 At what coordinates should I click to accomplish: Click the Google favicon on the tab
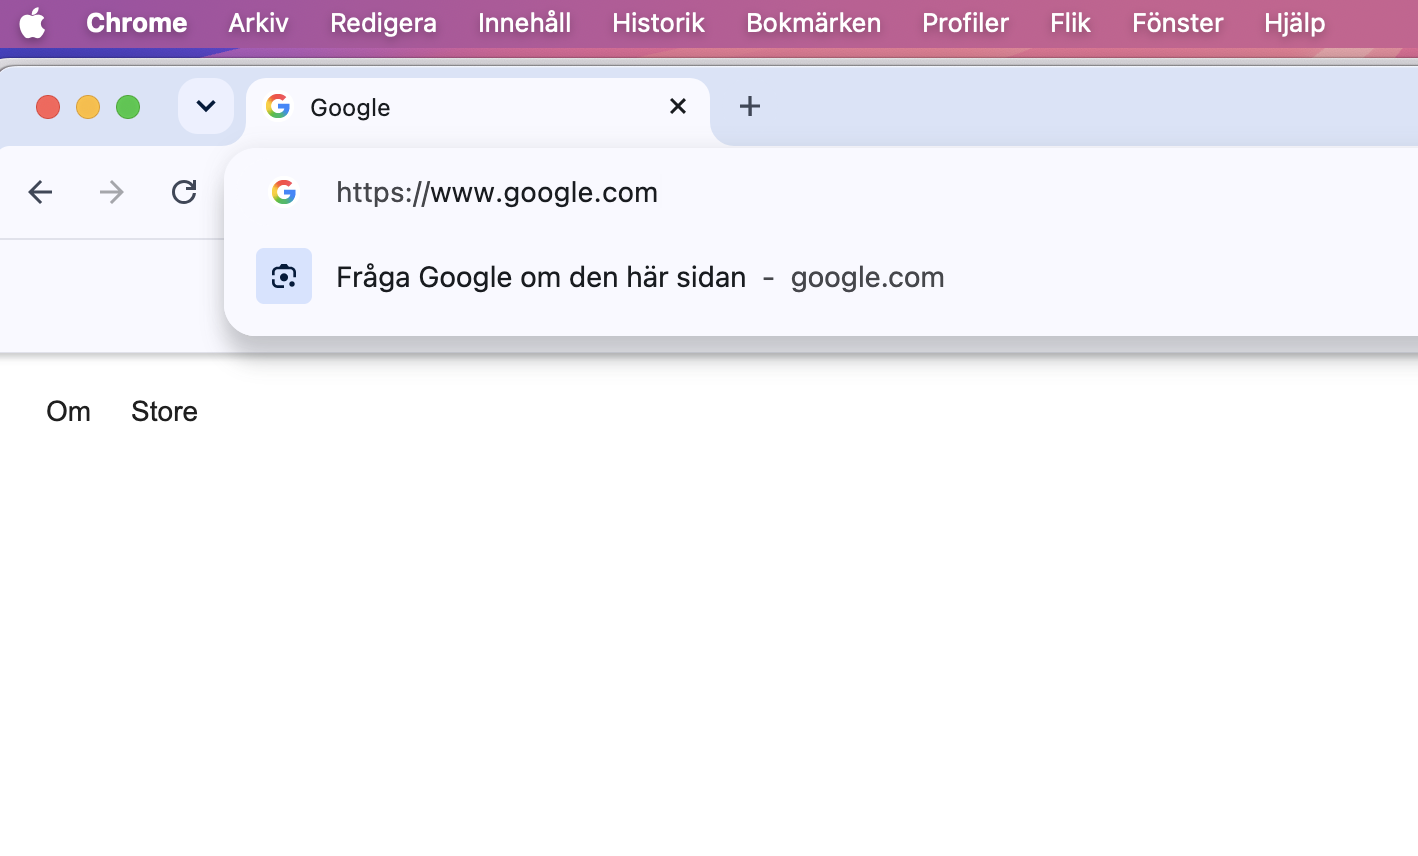coord(278,106)
